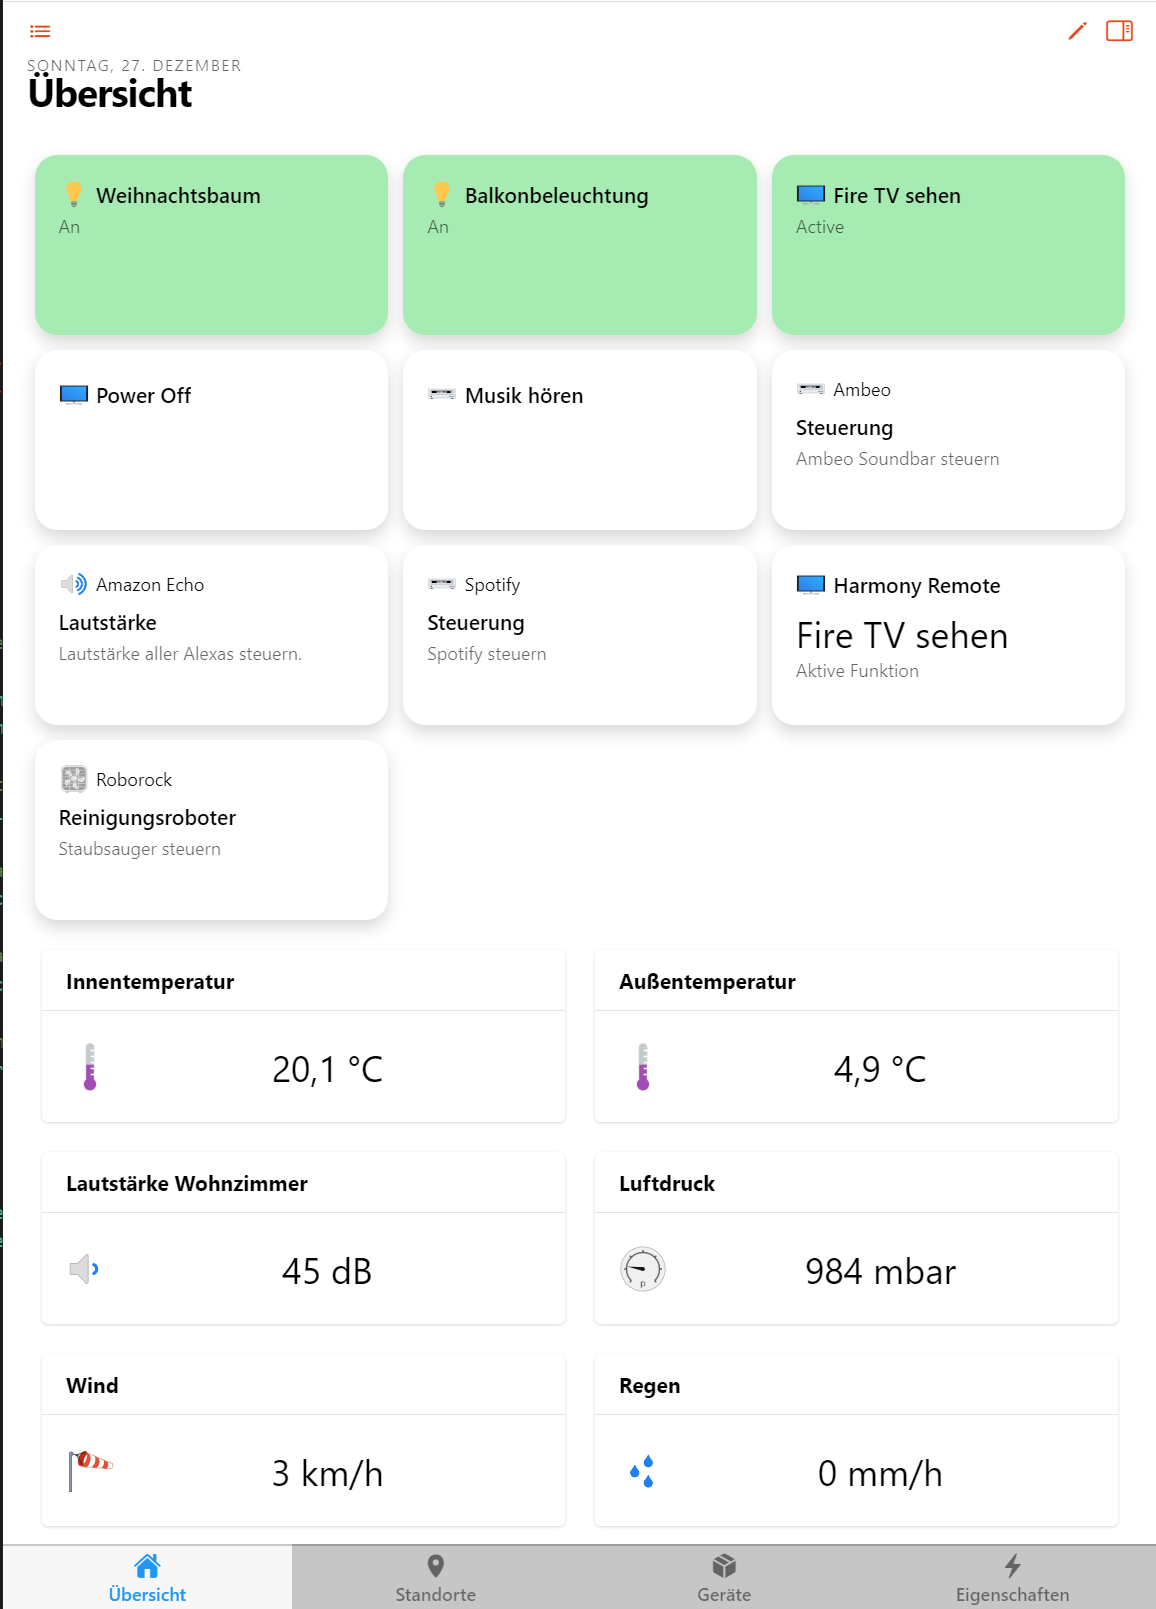Click the pencil edit icon

pos(1077,31)
